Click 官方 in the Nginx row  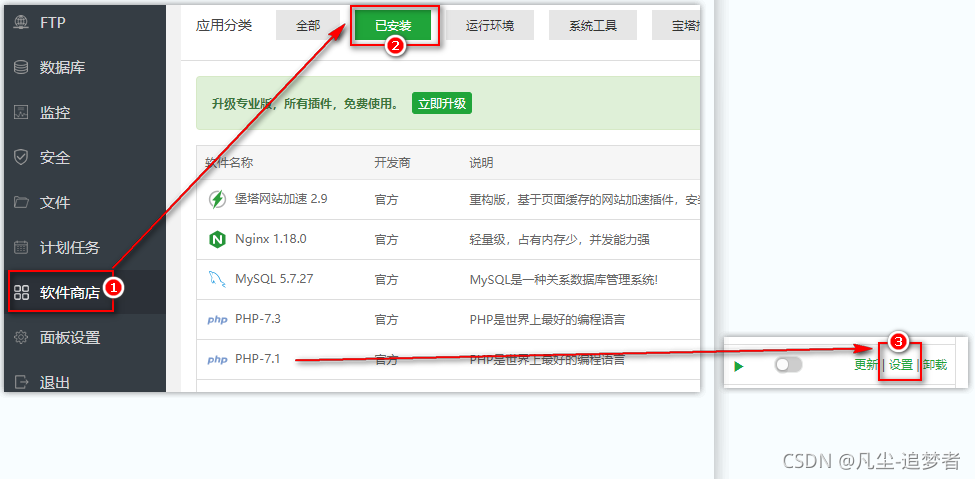tap(386, 240)
